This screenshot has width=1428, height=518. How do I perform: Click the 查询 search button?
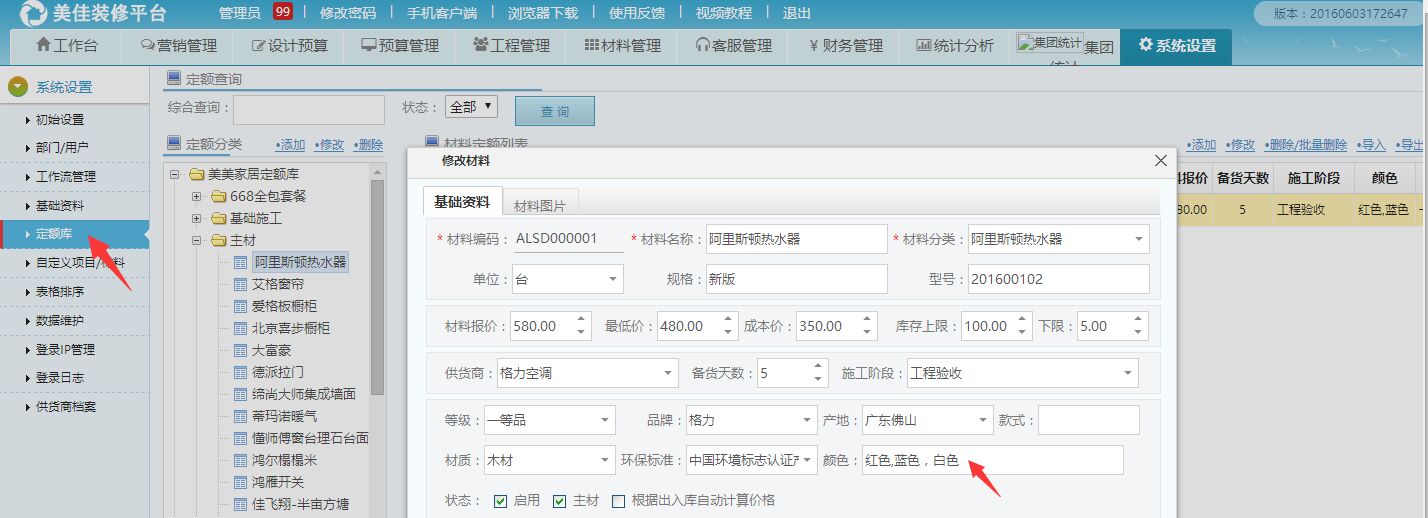click(x=554, y=111)
